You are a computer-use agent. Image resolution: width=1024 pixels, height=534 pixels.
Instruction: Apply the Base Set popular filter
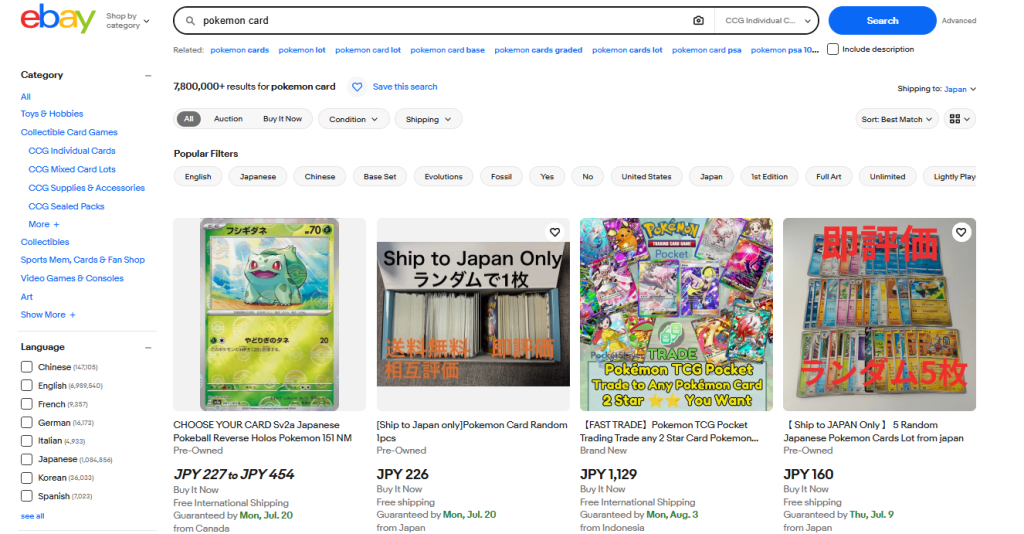tap(379, 176)
